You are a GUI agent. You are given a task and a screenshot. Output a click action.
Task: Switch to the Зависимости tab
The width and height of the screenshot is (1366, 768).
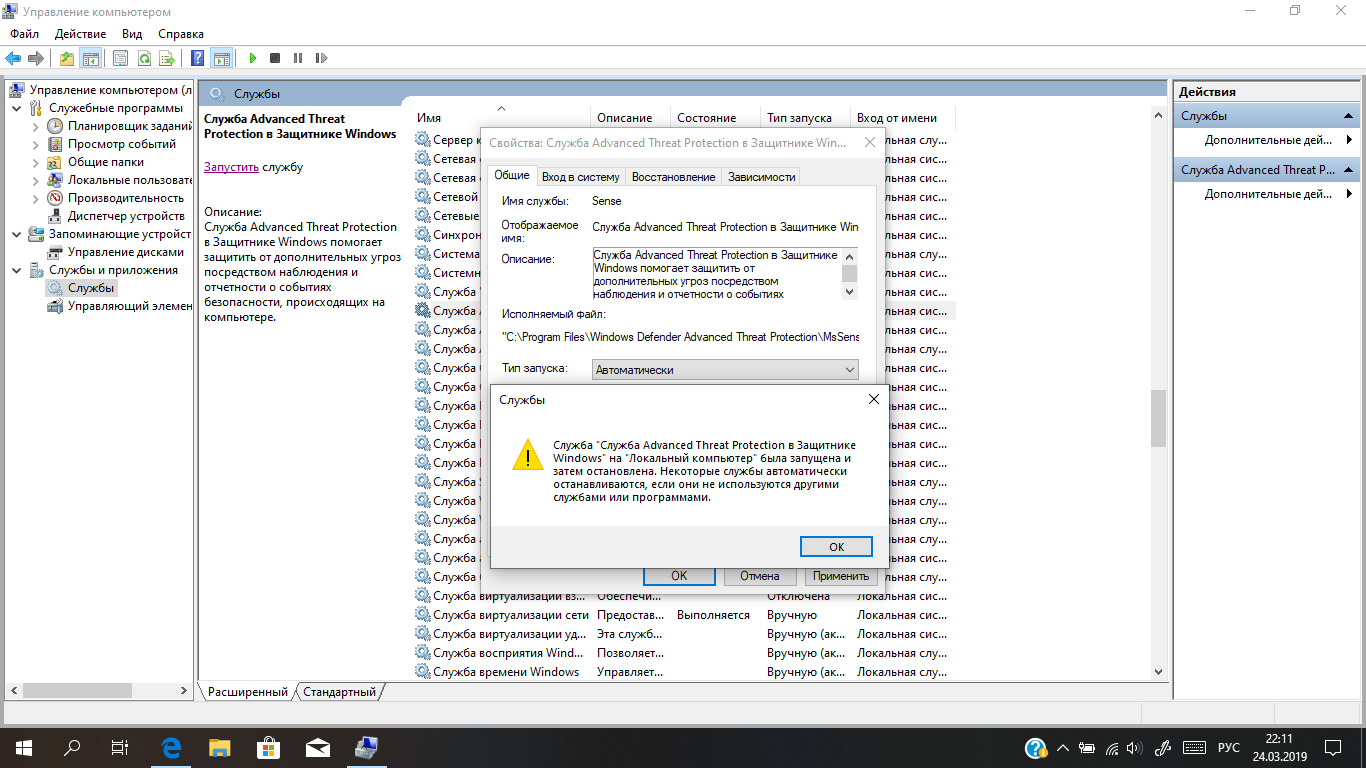[x=762, y=177]
